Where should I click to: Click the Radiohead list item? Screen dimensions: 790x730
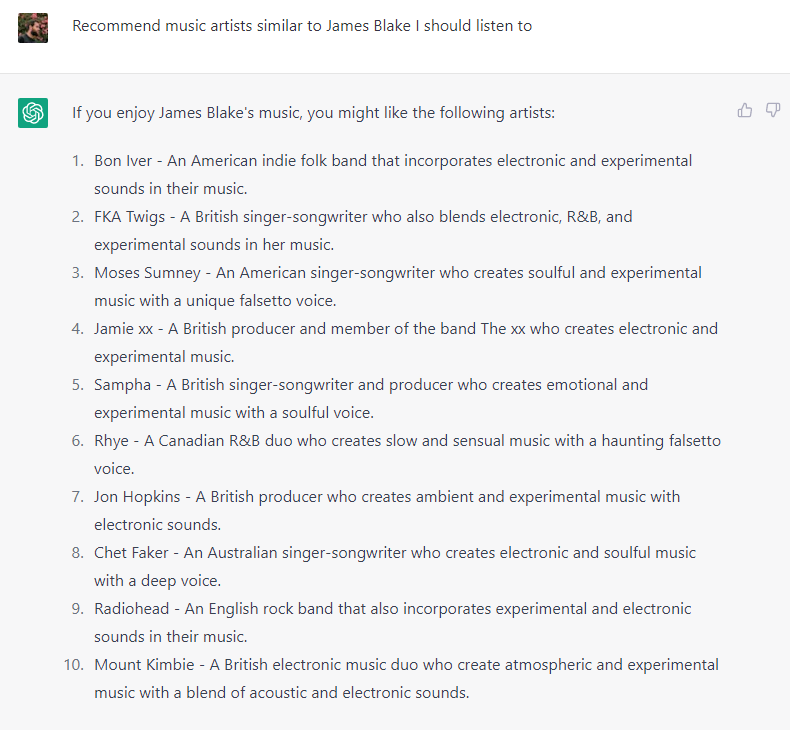tap(392, 622)
